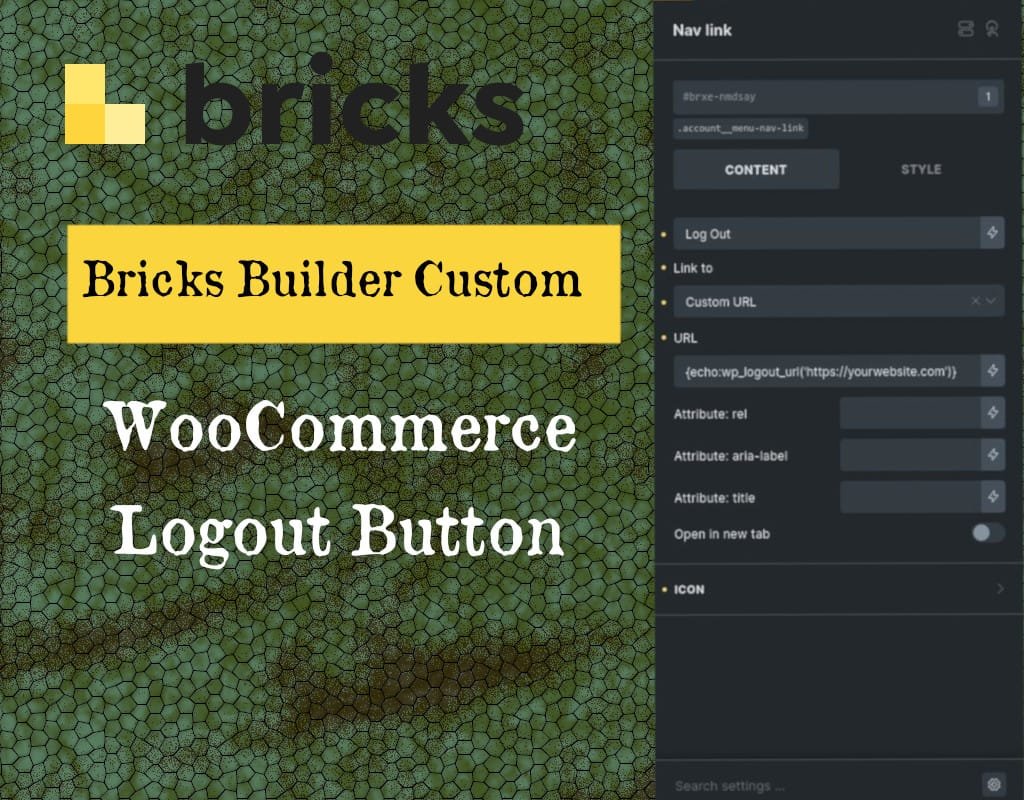
Task: Switch to the CONTENT tab
Action: (x=756, y=169)
